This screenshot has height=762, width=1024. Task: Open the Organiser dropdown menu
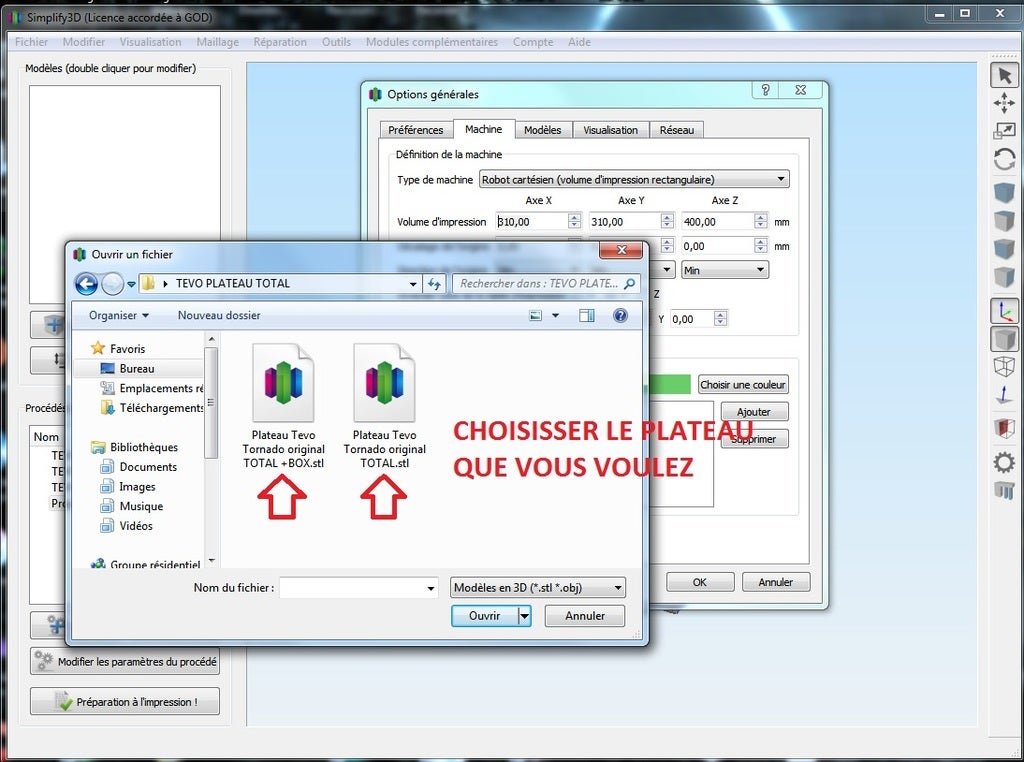tap(119, 315)
